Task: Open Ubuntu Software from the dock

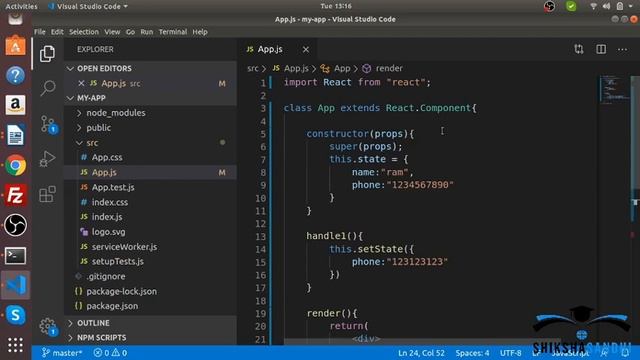Action: point(15,45)
